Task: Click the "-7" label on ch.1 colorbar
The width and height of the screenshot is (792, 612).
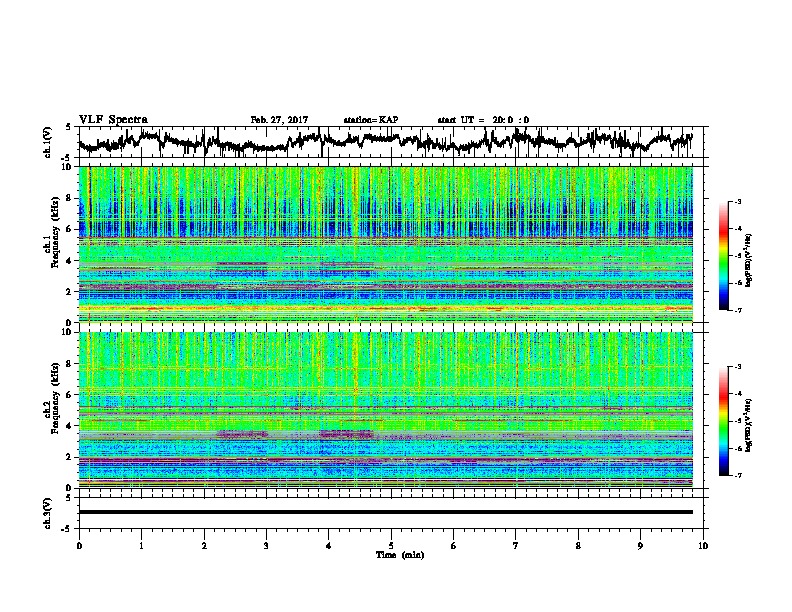Action: (x=738, y=310)
